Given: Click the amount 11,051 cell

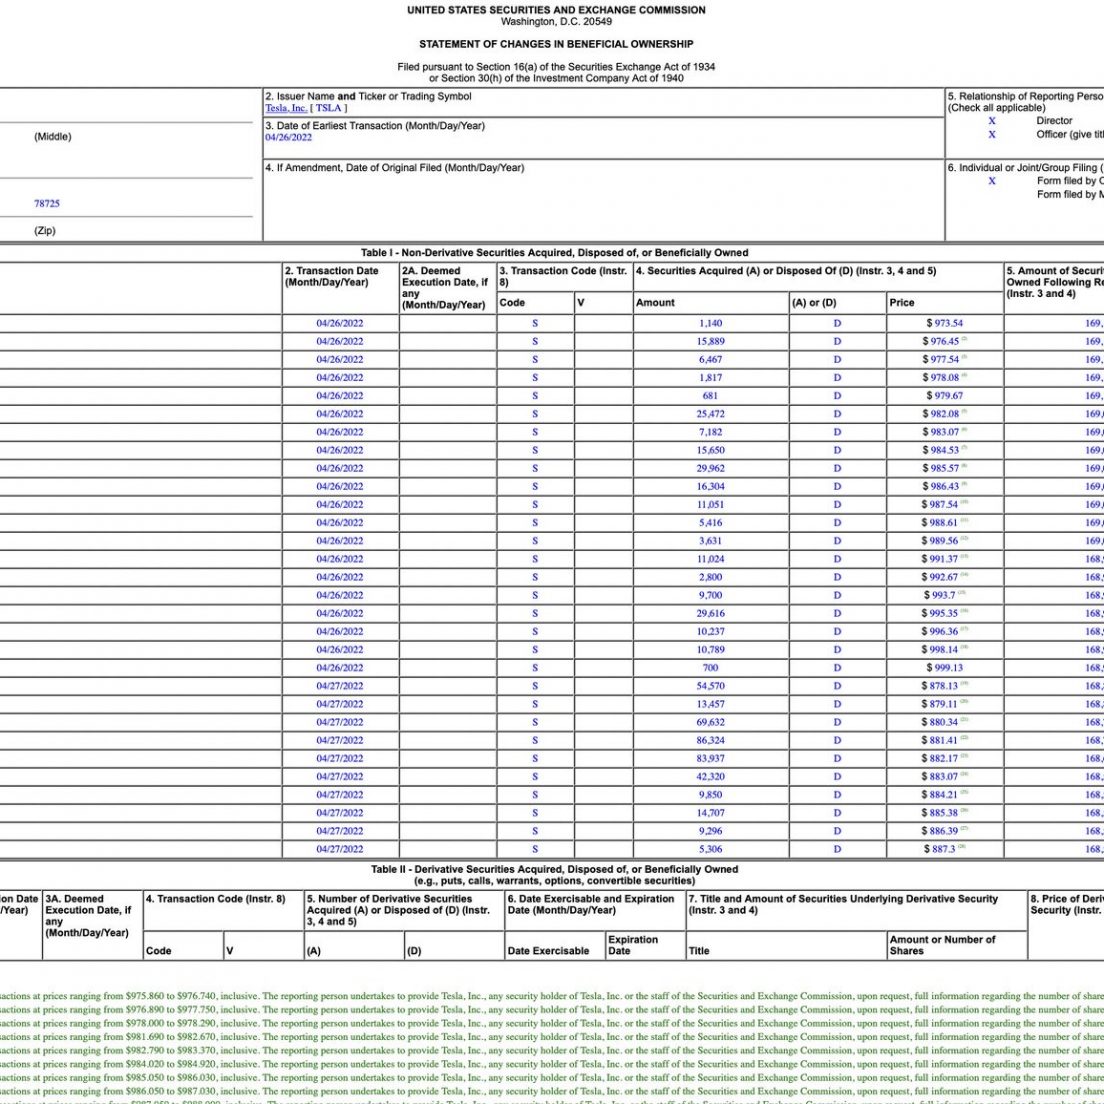Looking at the screenshot, I should click(x=710, y=505).
